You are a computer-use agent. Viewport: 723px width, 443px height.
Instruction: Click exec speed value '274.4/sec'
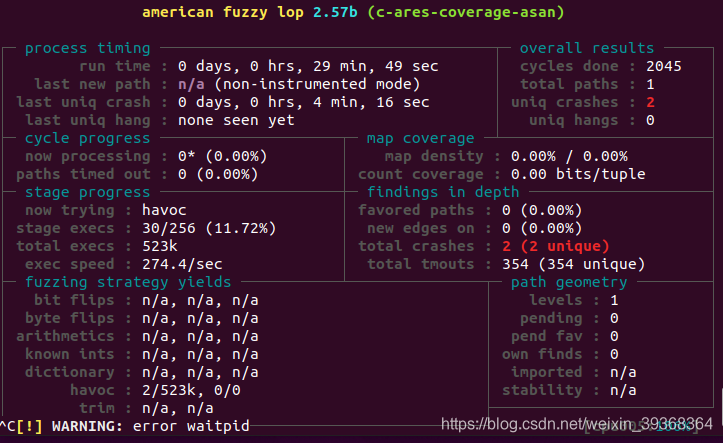pos(182,264)
